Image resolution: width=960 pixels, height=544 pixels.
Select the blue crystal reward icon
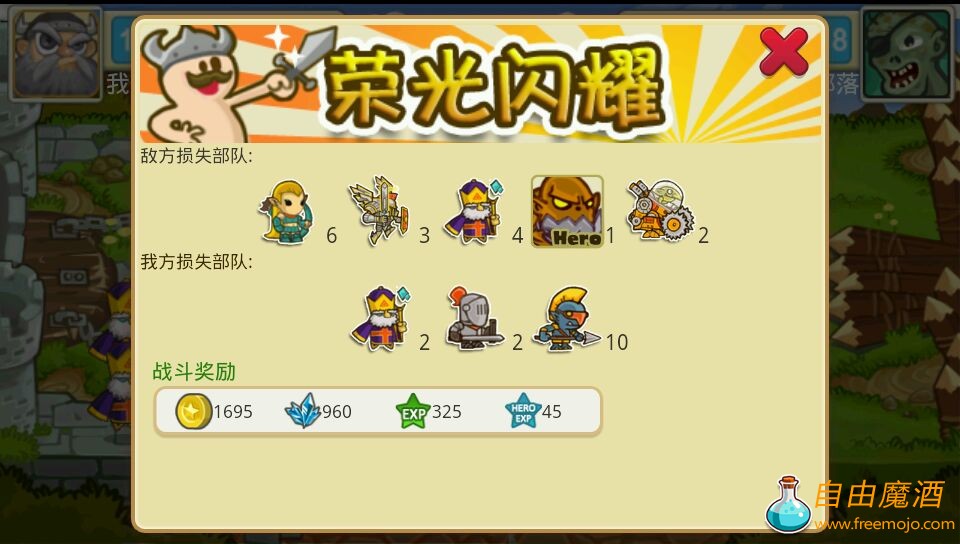pos(303,411)
